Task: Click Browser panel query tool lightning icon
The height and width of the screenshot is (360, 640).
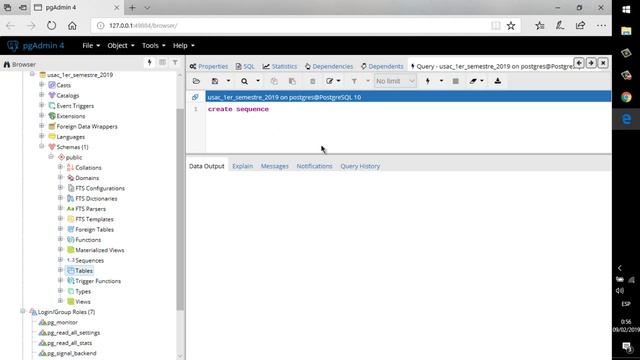Action: (149, 62)
